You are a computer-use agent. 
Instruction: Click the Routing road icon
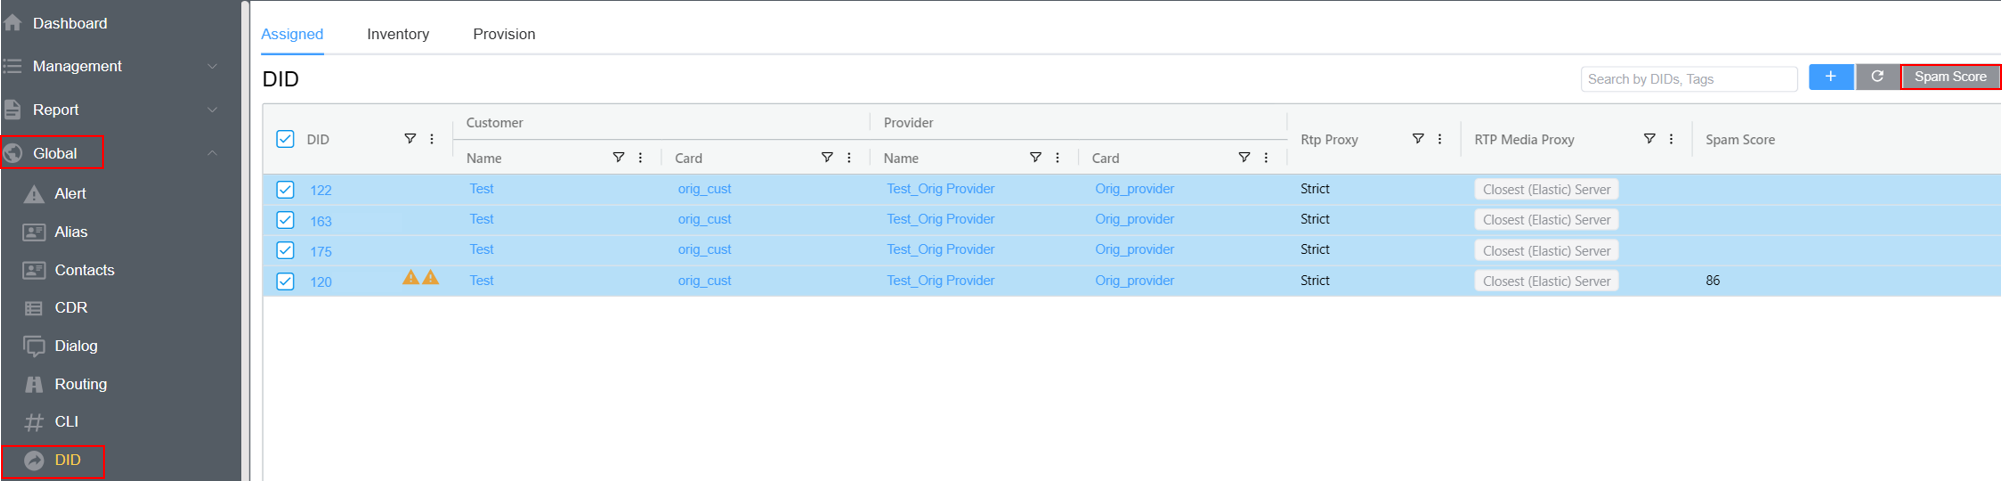[34, 384]
